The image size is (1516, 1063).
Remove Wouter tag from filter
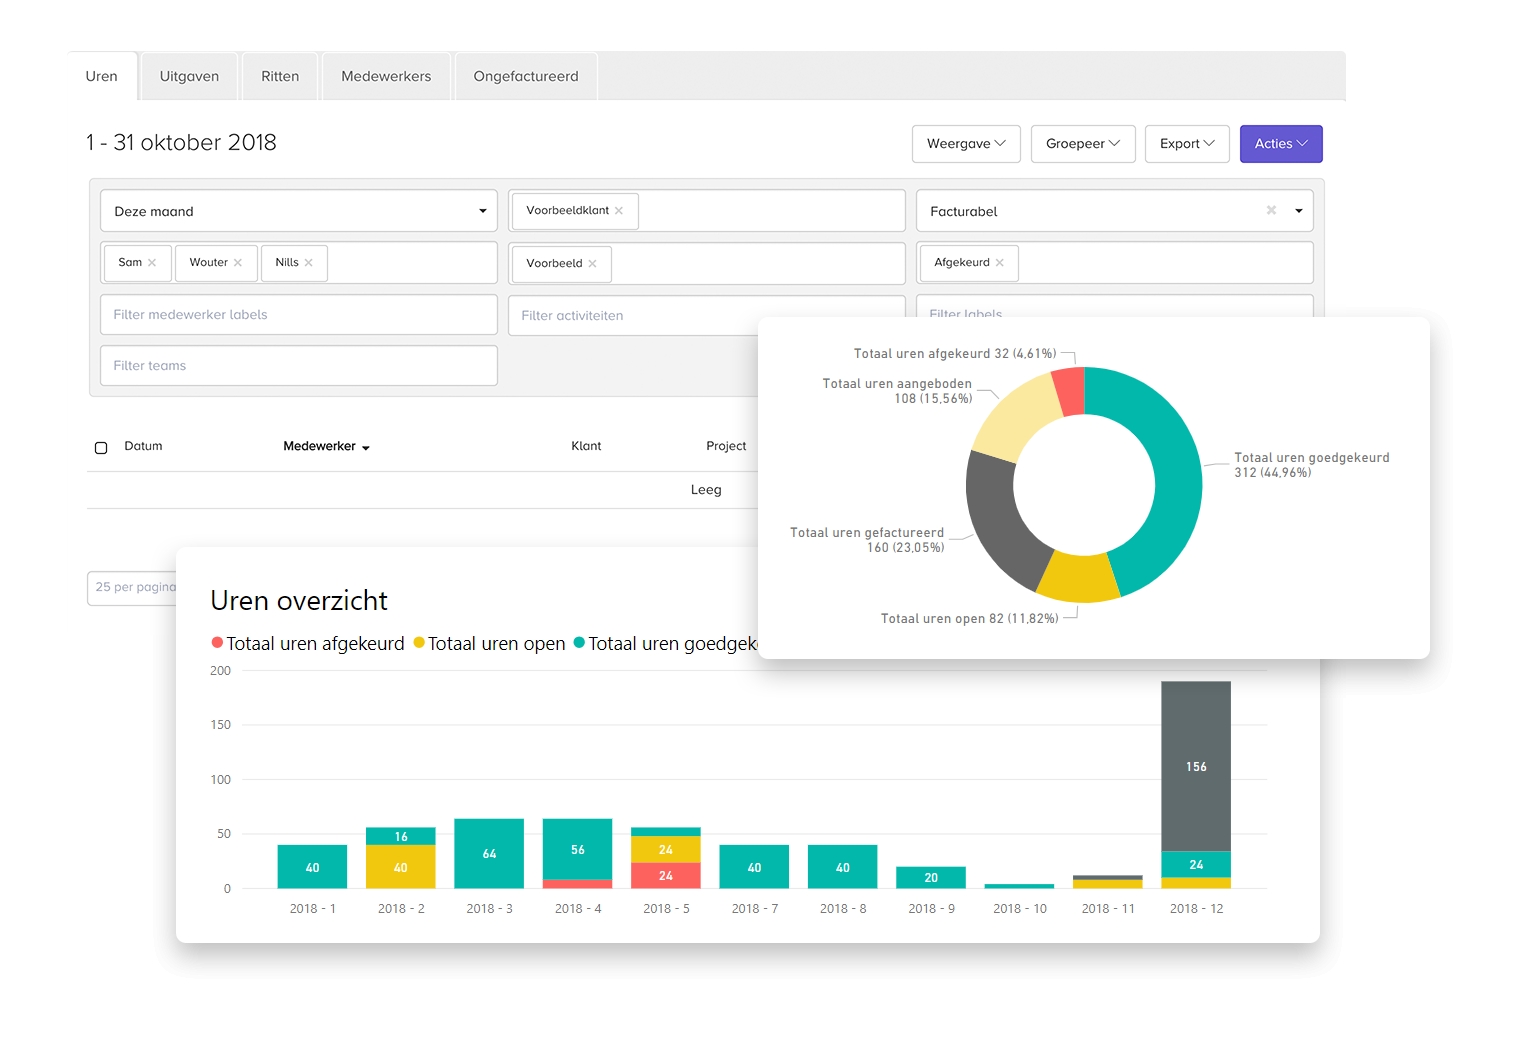pyautogui.click(x=238, y=263)
